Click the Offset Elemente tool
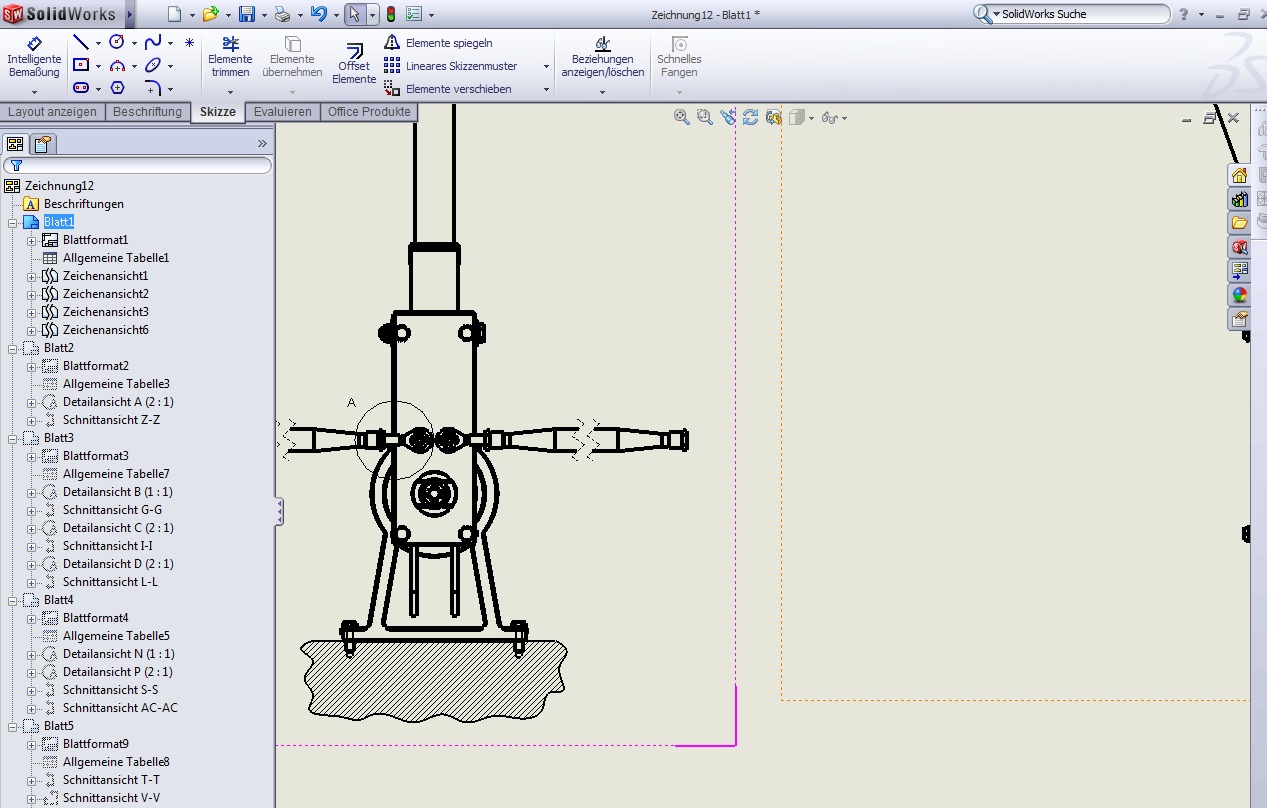The height and width of the screenshot is (808, 1267). pos(354,64)
